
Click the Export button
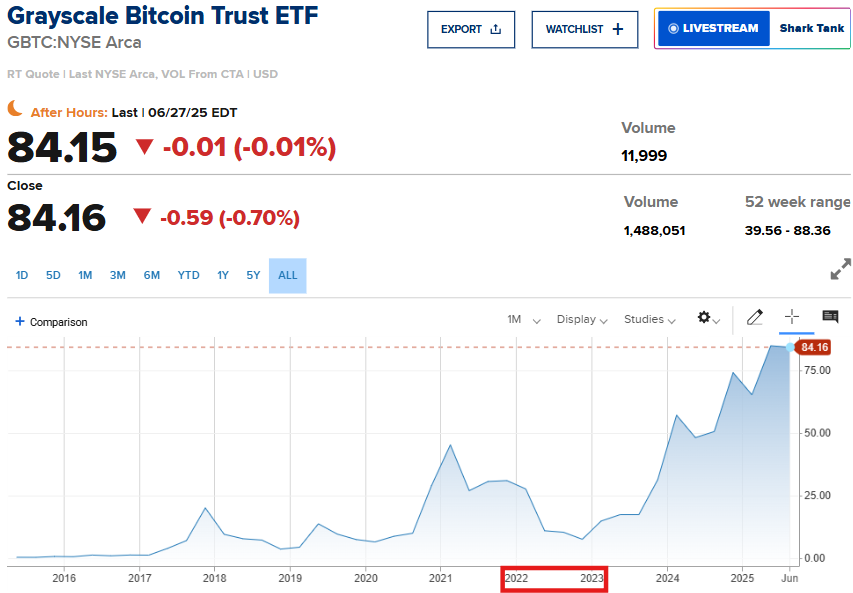[x=471, y=30]
